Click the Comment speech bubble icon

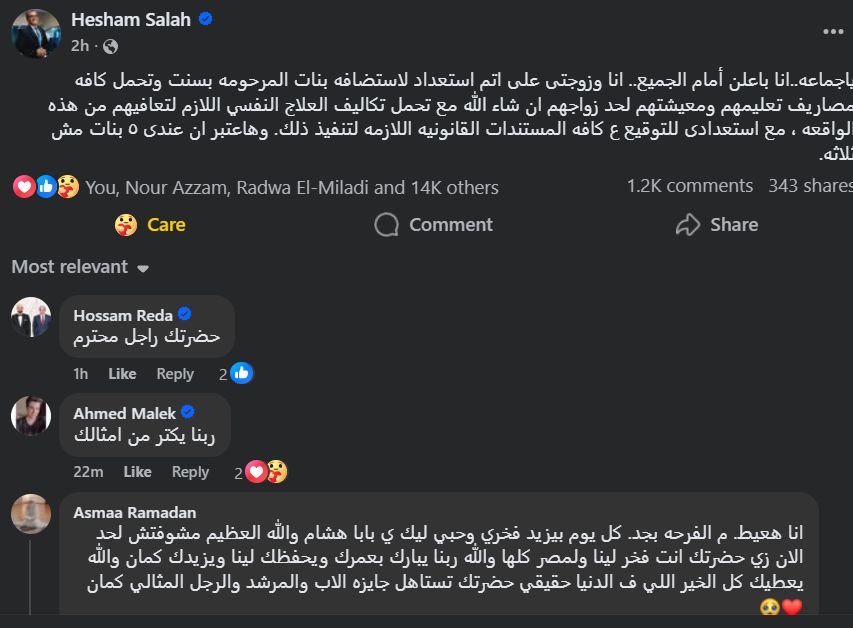click(x=387, y=224)
